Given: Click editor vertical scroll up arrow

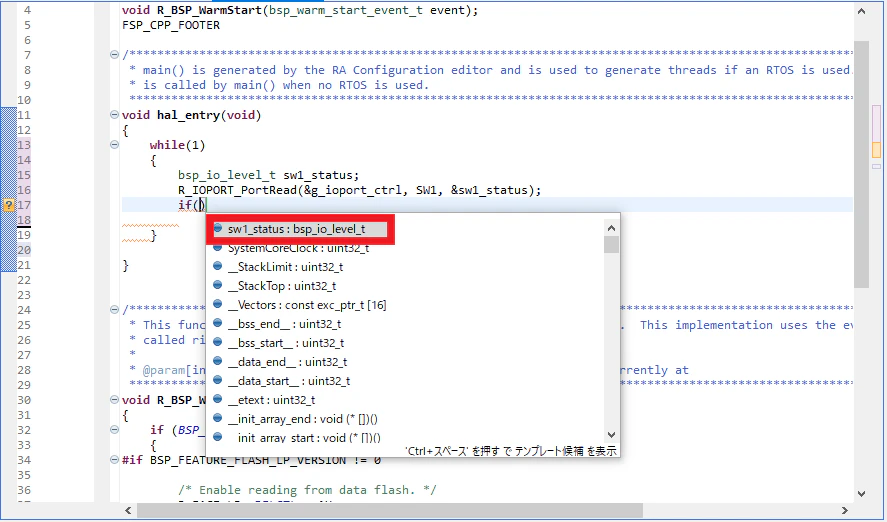Looking at the screenshot, I should [861, 11].
